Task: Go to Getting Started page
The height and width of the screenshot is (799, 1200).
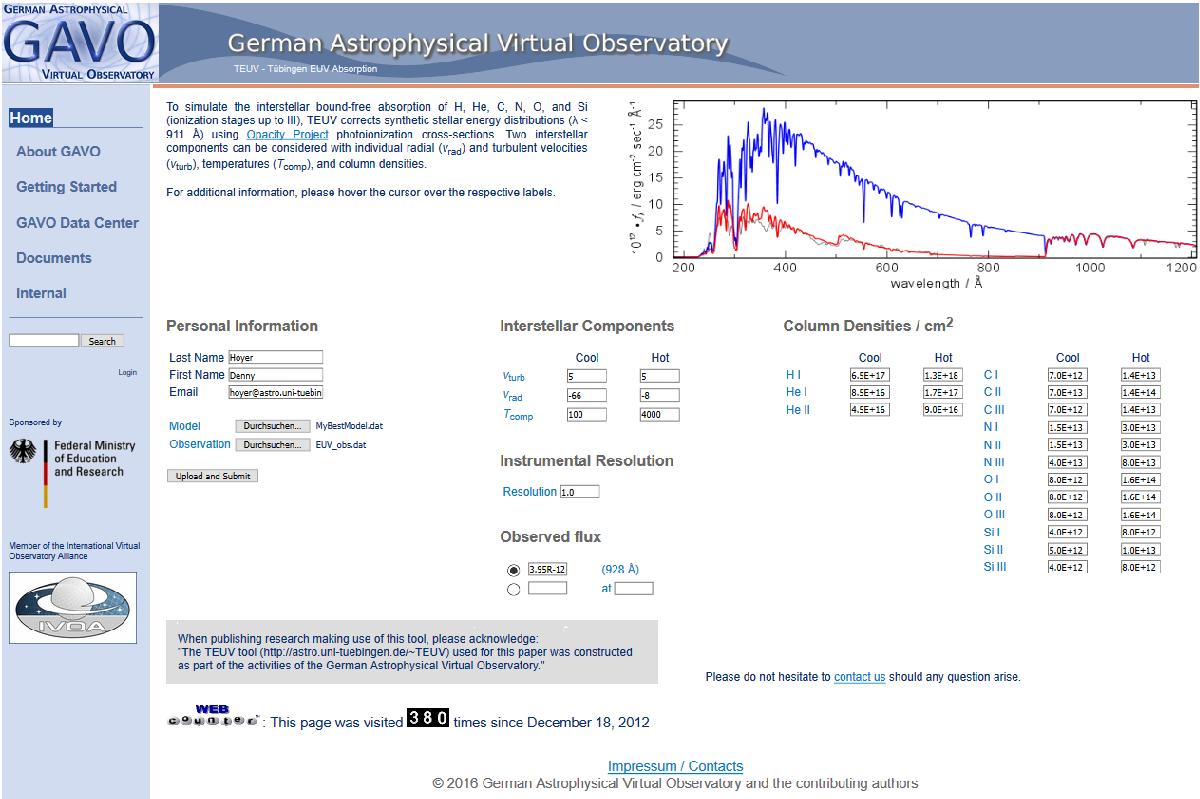Action: [x=66, y=187]
